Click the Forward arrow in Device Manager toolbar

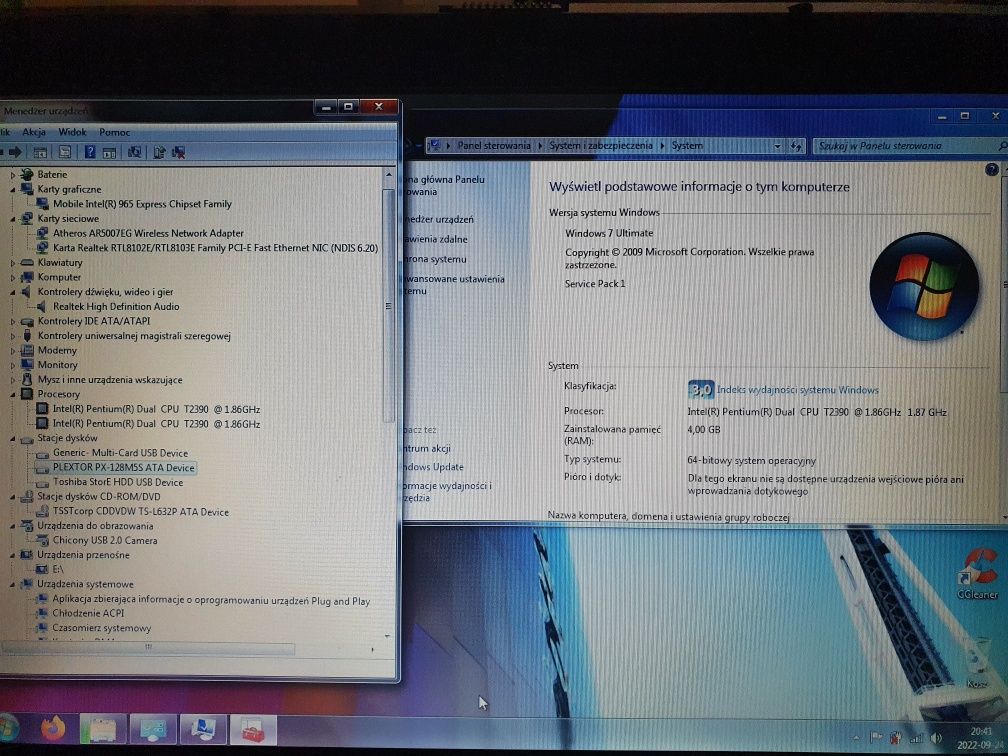coord(15,152)
